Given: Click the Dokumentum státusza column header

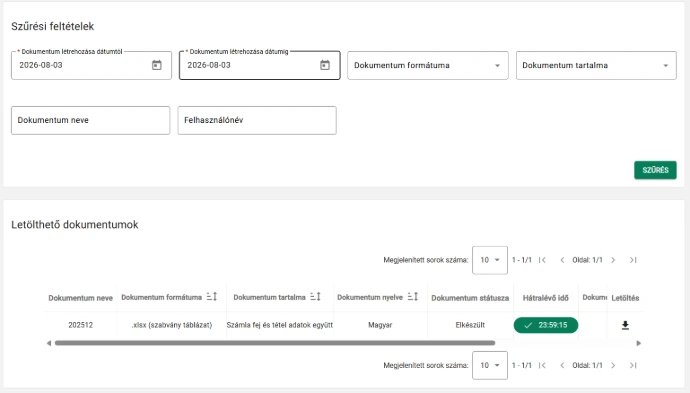Looking at the screenshot, I should click(x=470, y=298).
